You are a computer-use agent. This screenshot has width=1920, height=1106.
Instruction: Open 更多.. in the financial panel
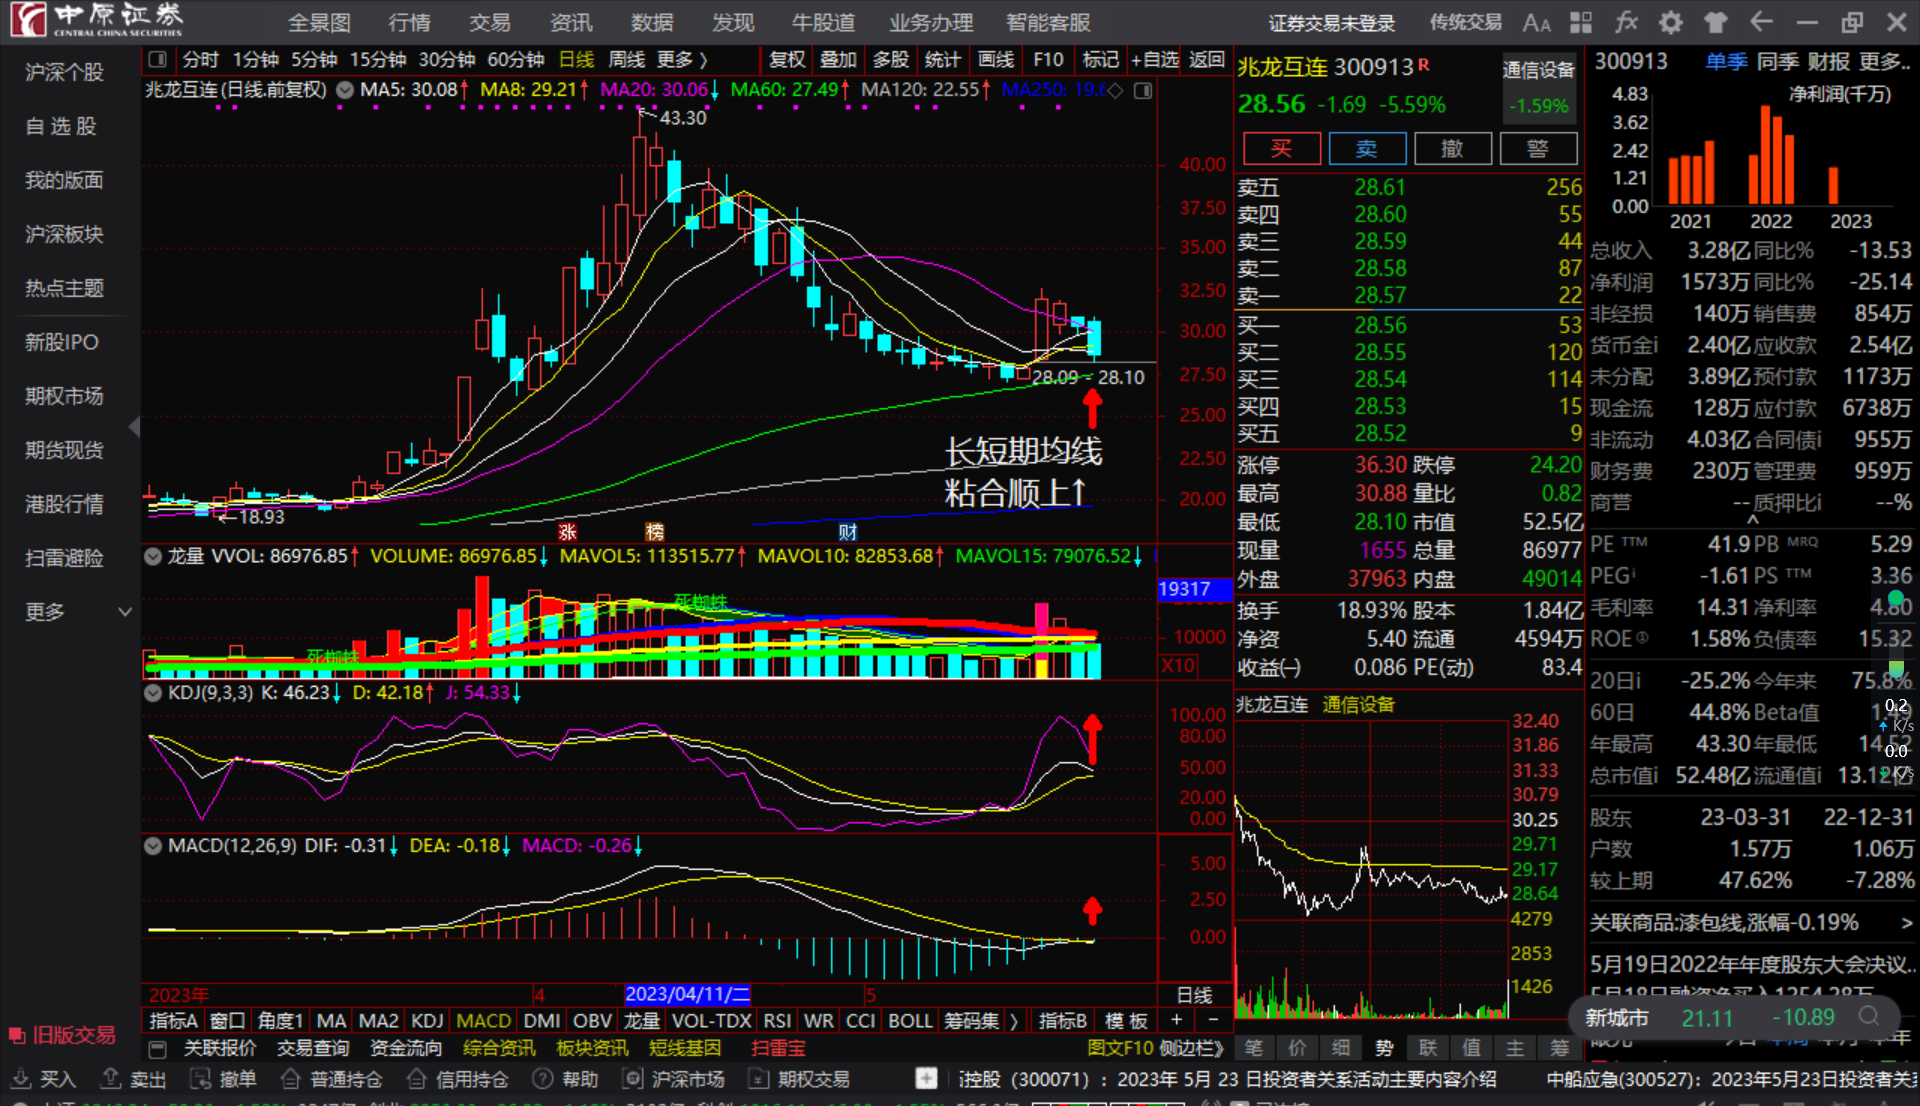coord(1884,62)
